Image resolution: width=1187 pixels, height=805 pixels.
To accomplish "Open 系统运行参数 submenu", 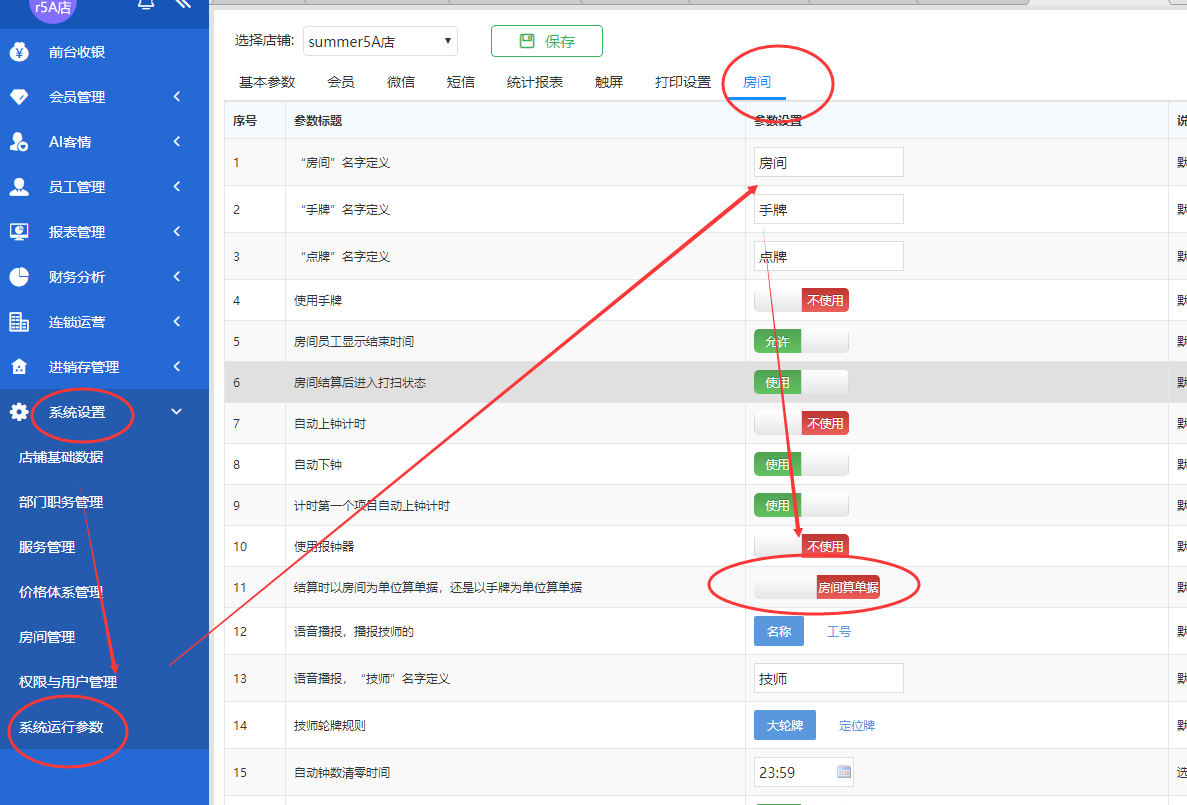I will coord(61,727).
